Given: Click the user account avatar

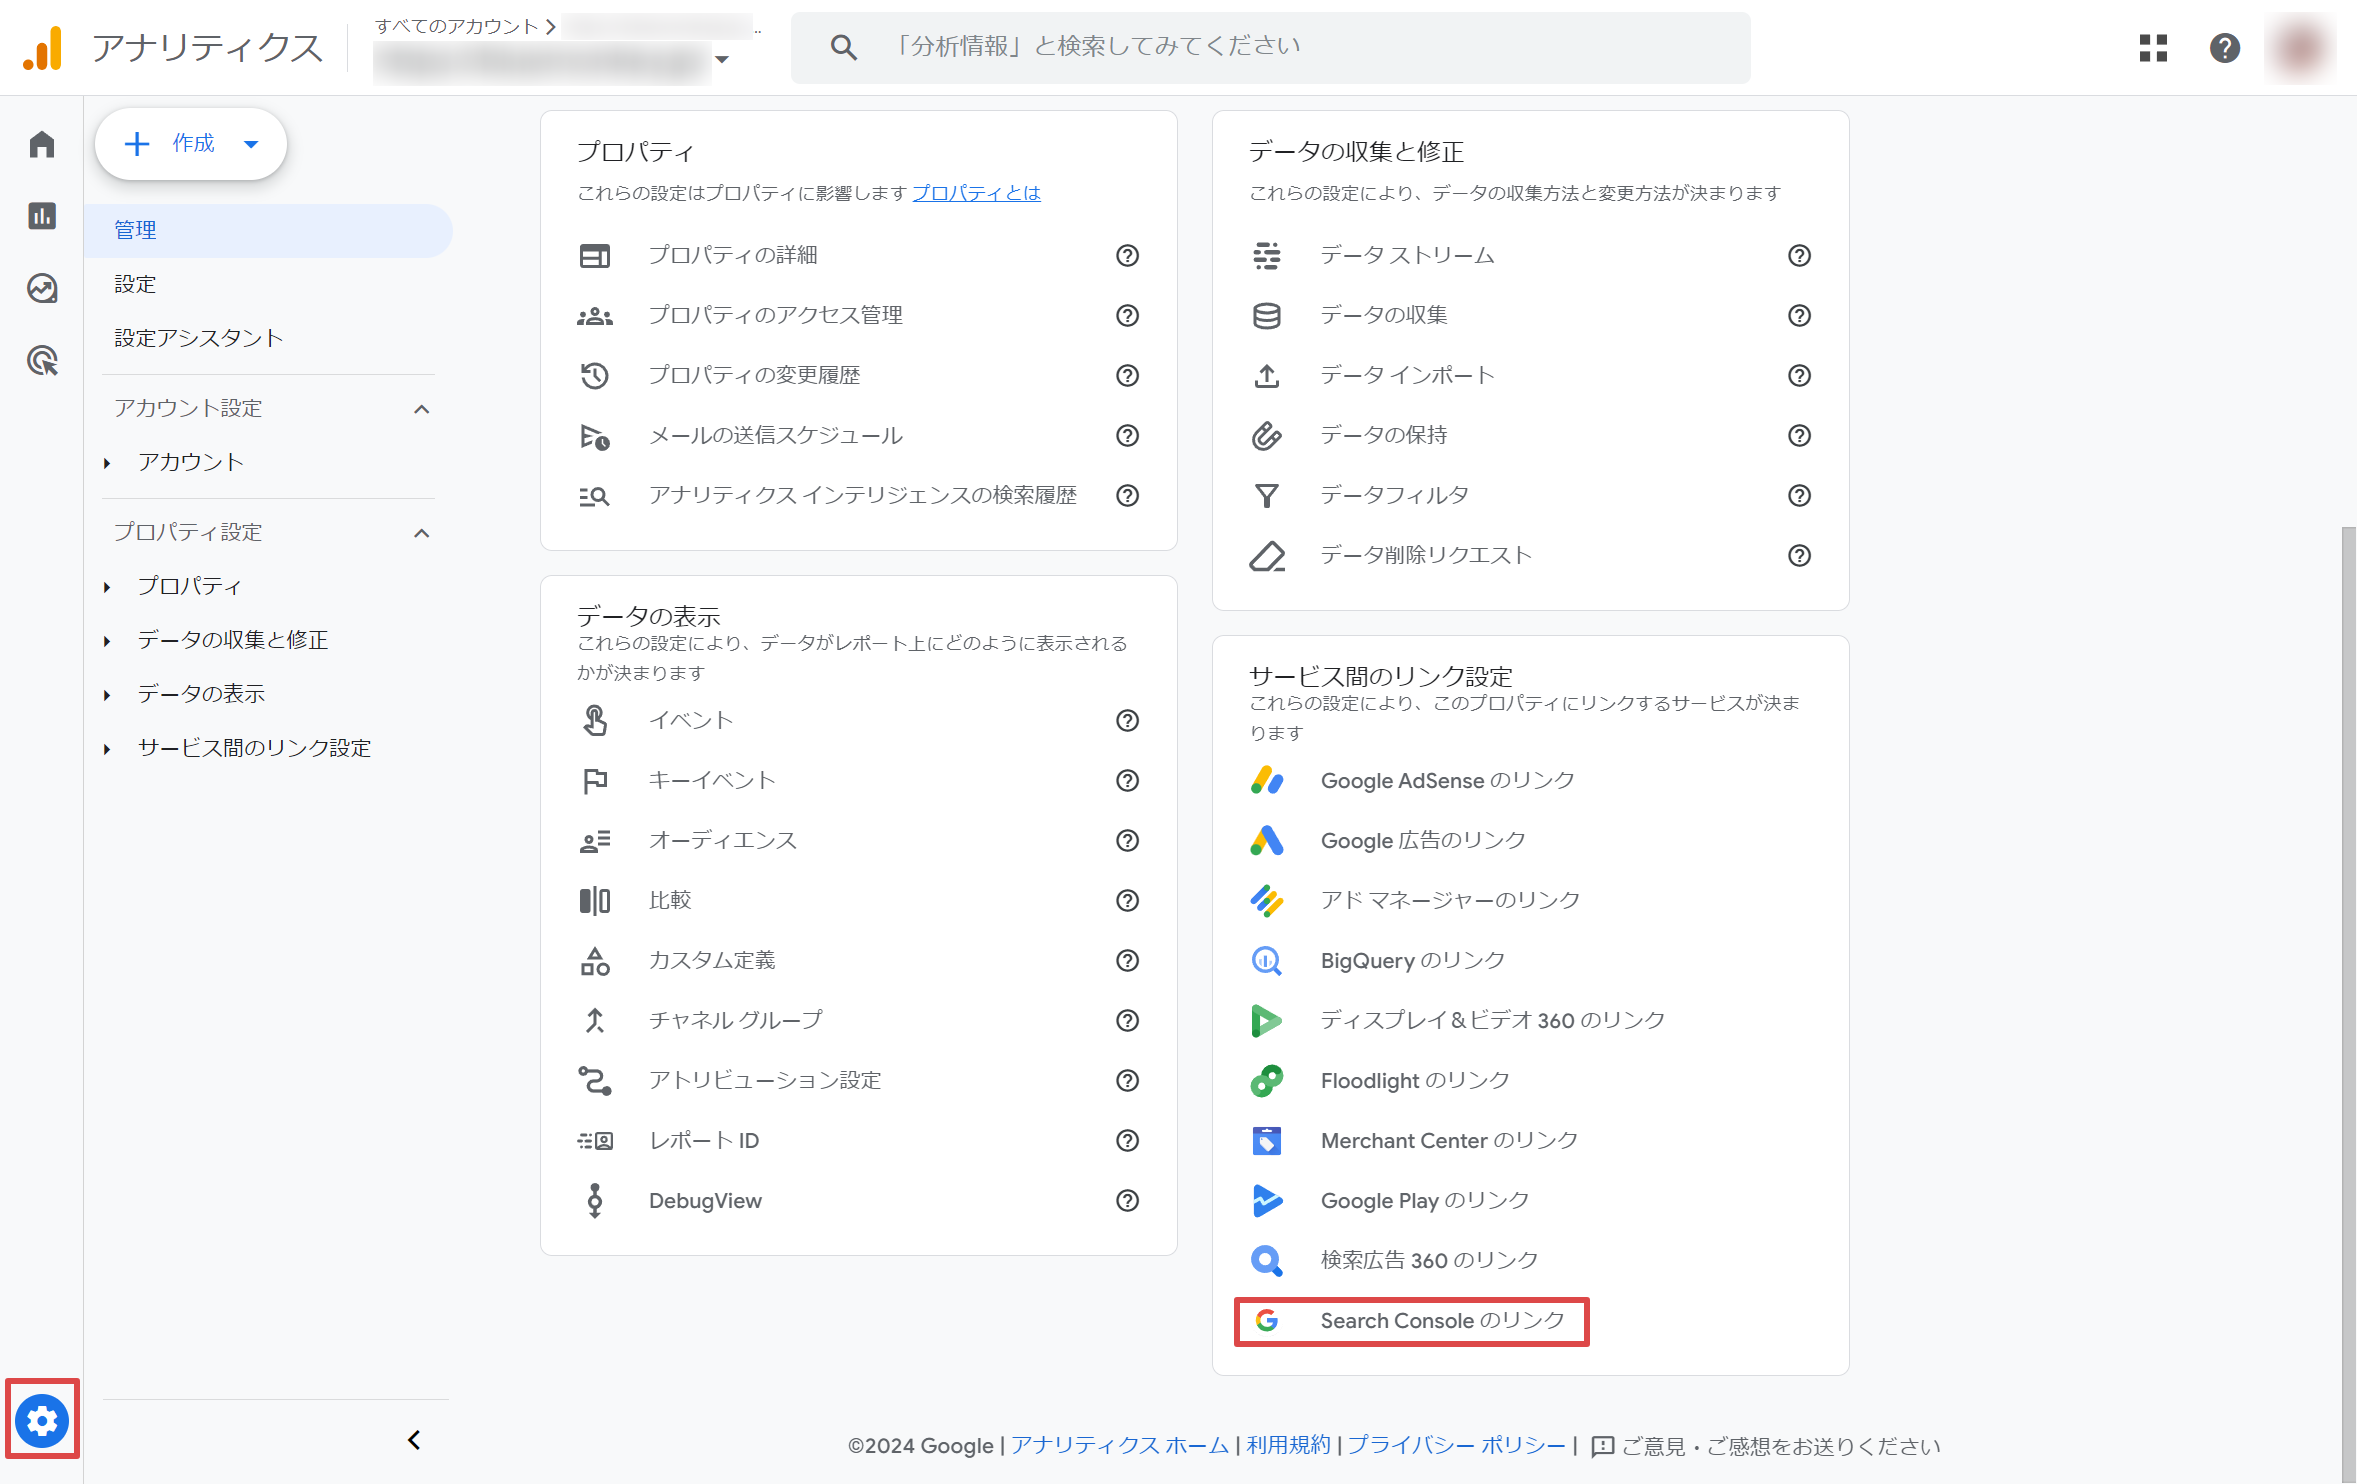Looking at the screenshot, I should pyautogui.click(x=2300, y=47).
